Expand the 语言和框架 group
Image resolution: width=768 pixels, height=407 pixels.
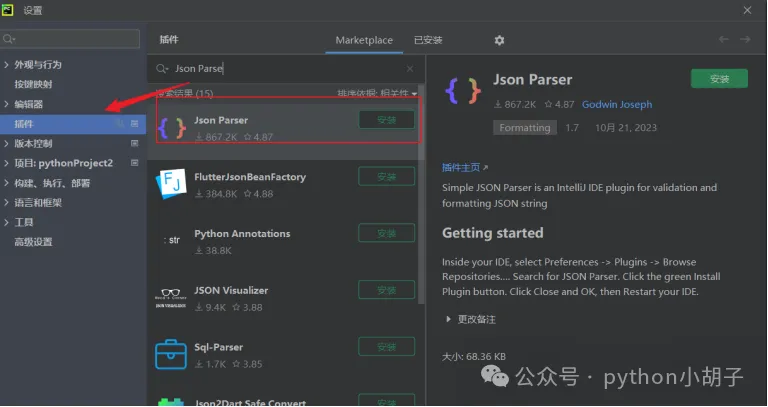pyautogui.click(x=6, y=202)
